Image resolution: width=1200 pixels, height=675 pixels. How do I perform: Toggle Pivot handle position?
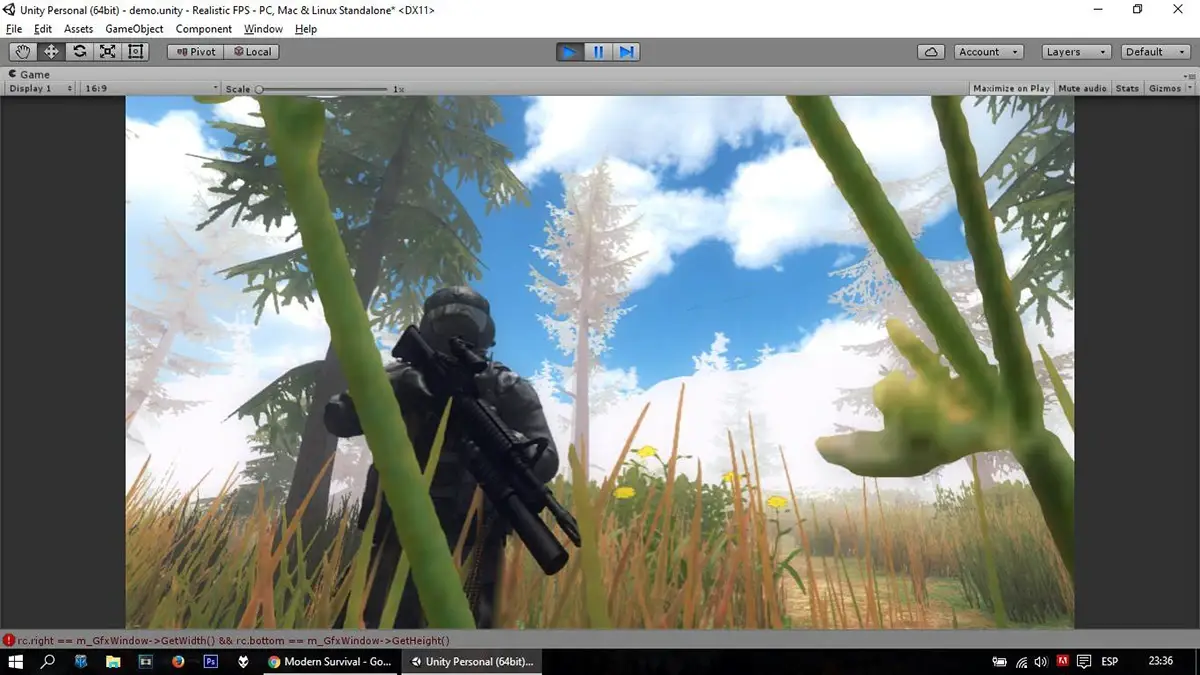click(x=195, y=52)
